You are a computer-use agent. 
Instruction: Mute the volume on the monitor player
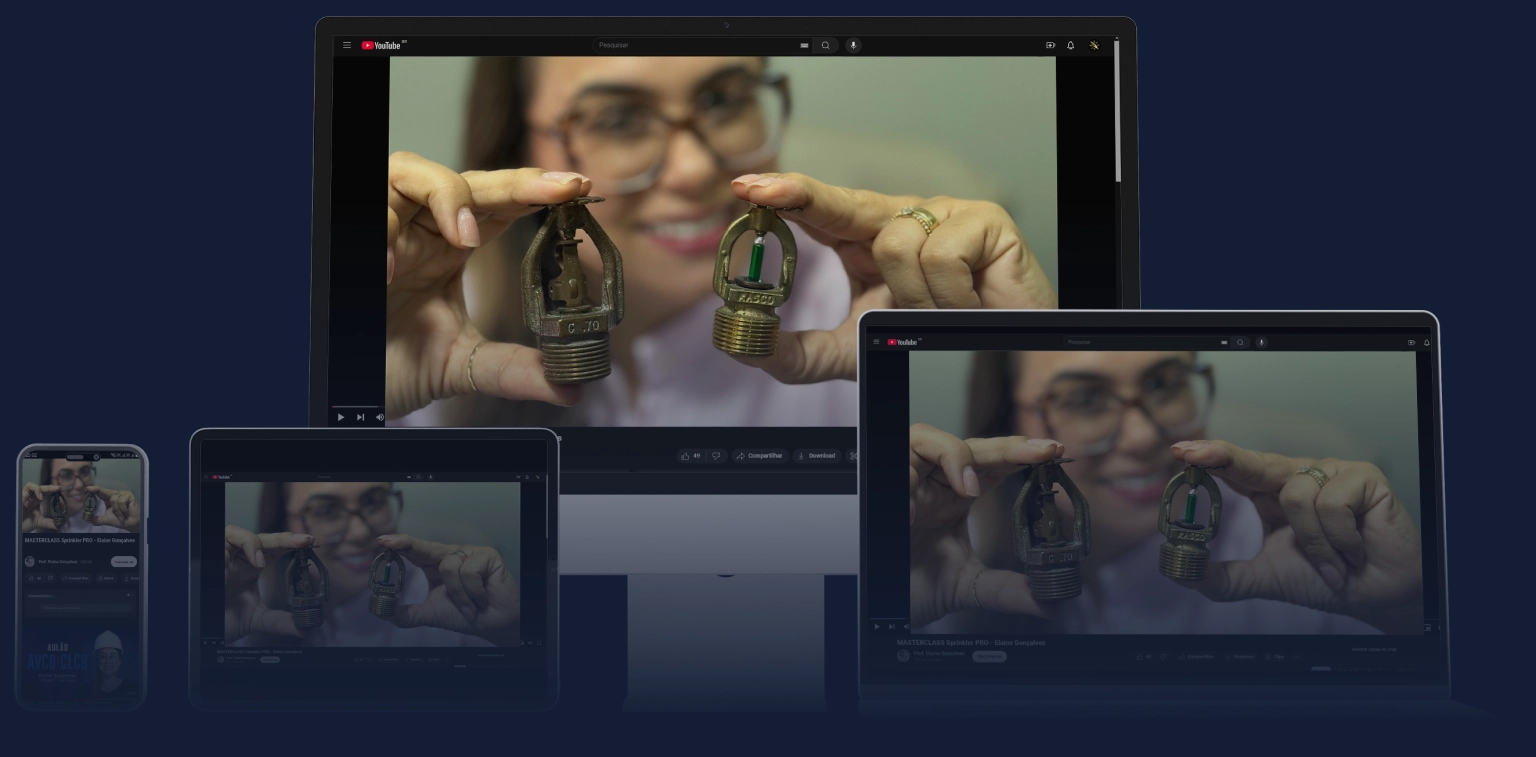[379, 417]
